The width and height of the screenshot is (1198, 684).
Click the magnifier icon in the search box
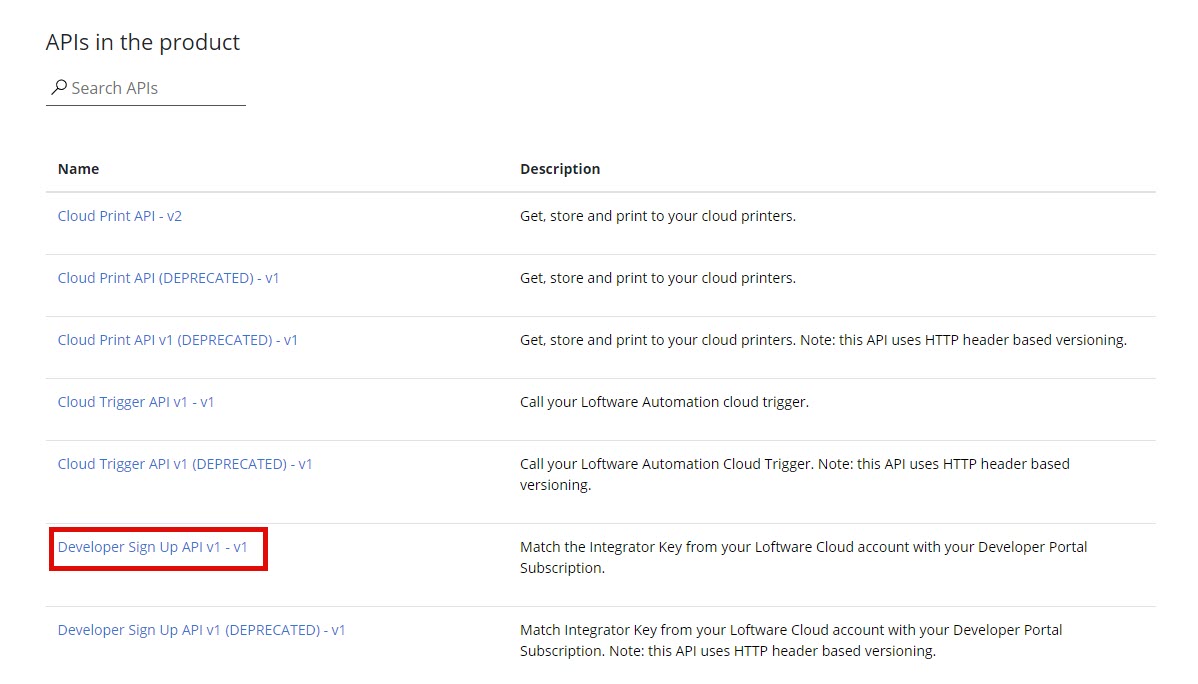pyautogui.click(x=59, y=88)
